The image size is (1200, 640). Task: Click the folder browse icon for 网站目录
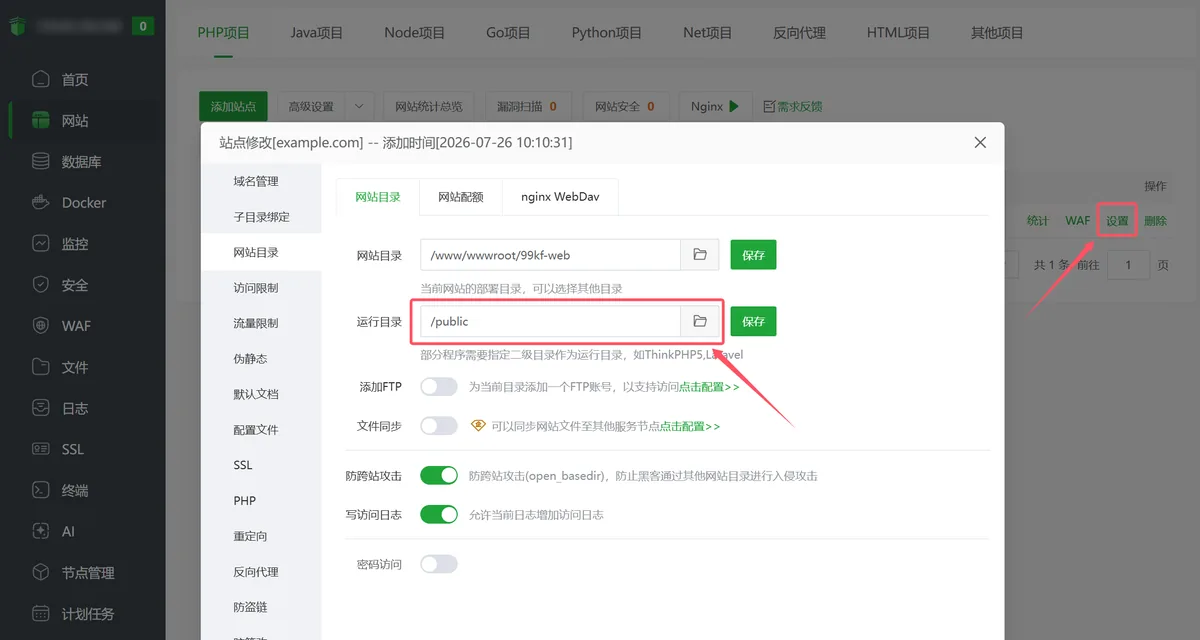click(x=700, y=255)
